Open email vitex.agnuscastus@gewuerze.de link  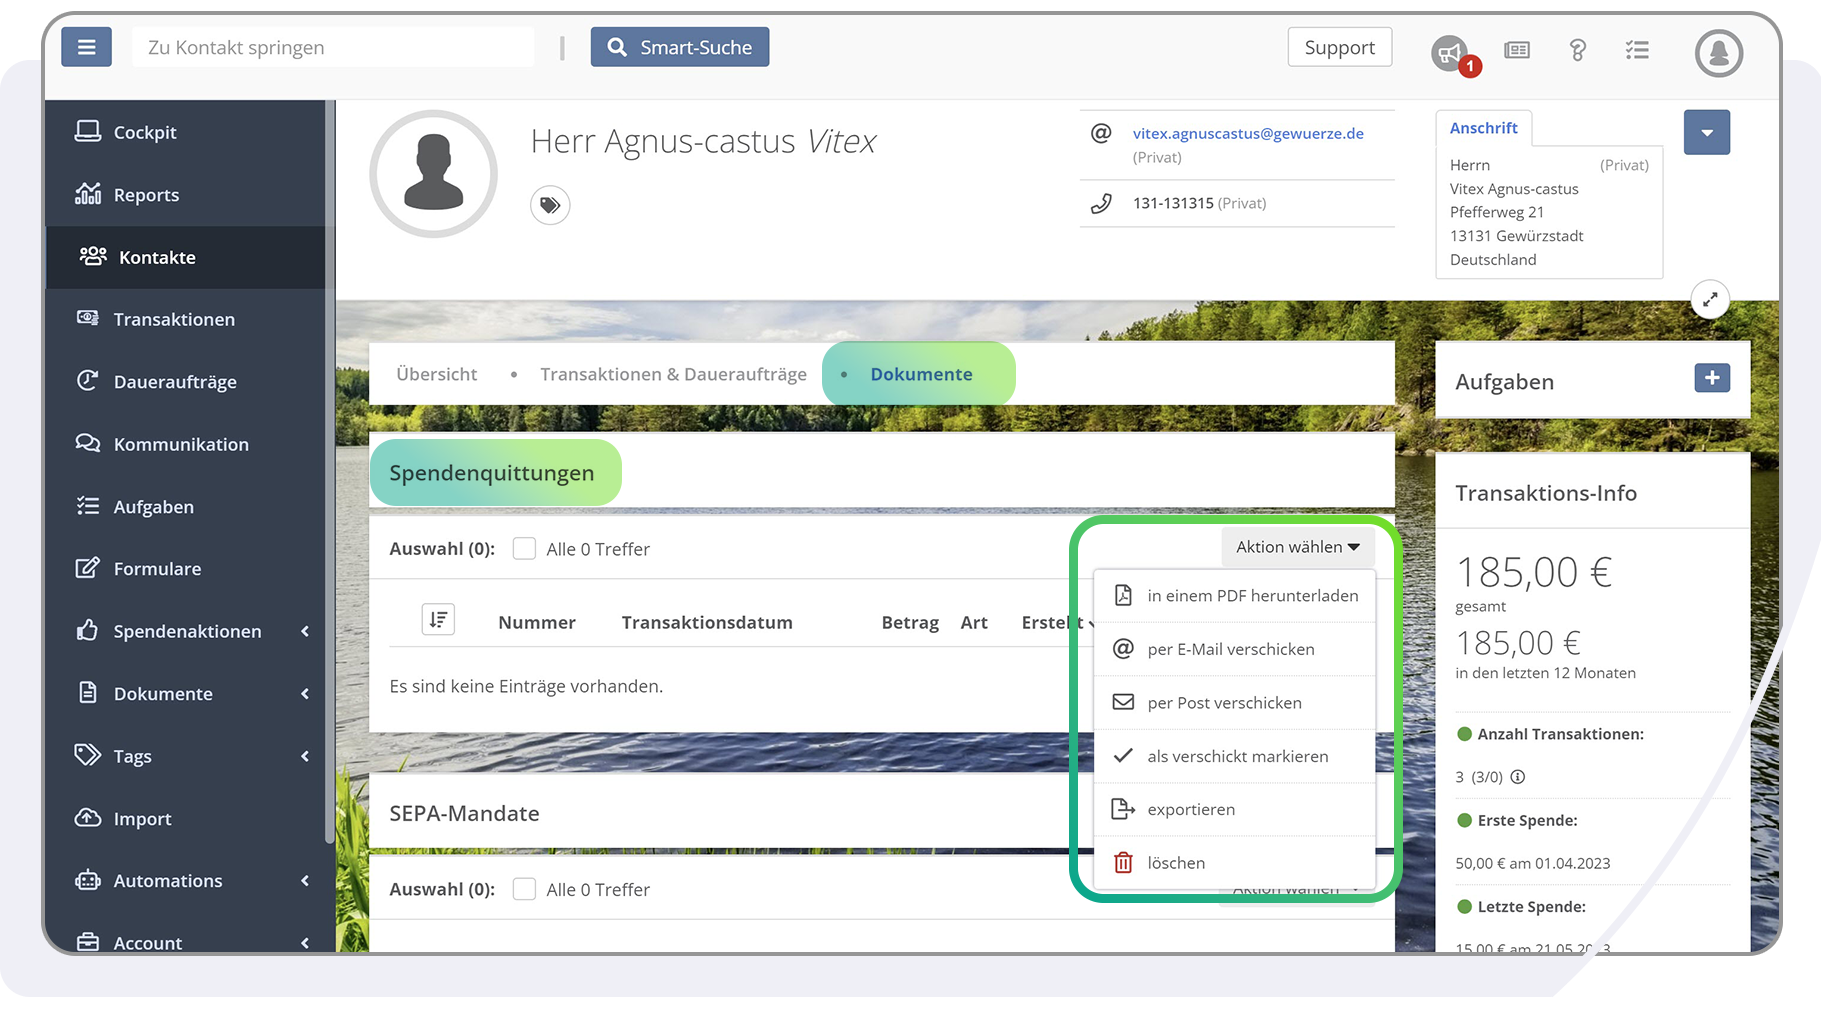[x=1248, y=133]
